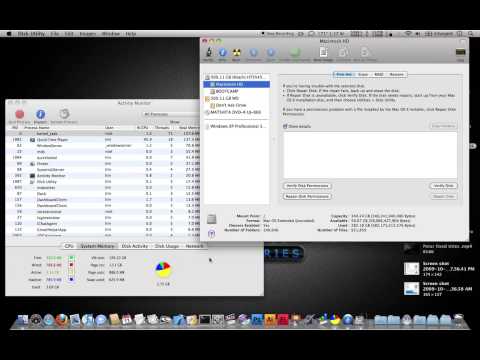Click the Convert toolbar icon
480x360 pixels.
coord(343,52)
